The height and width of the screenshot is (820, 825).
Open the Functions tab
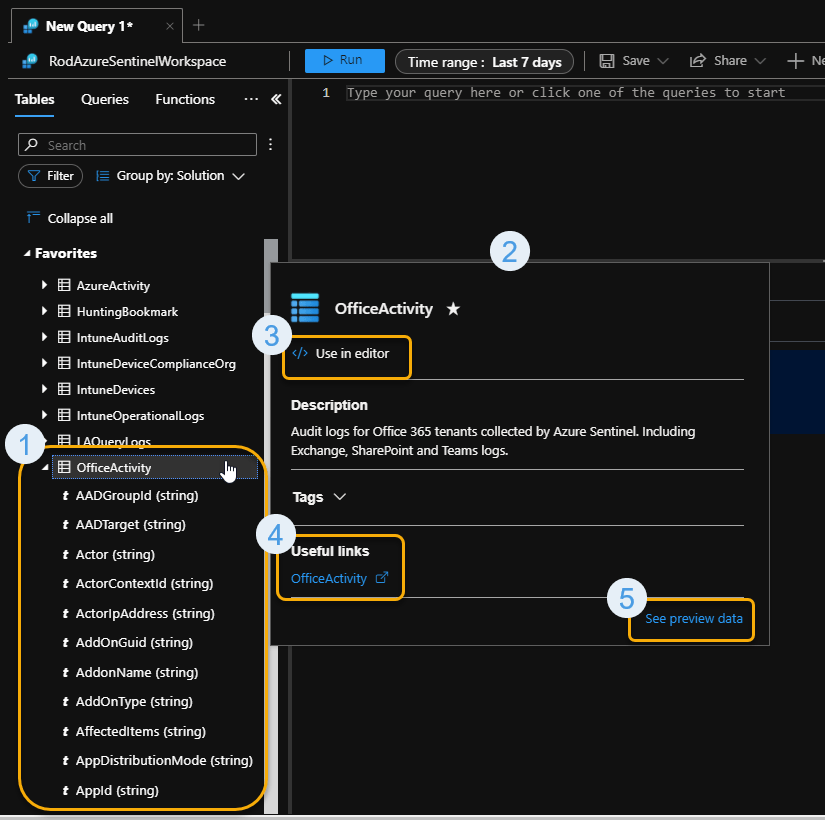tap(184, 99)
